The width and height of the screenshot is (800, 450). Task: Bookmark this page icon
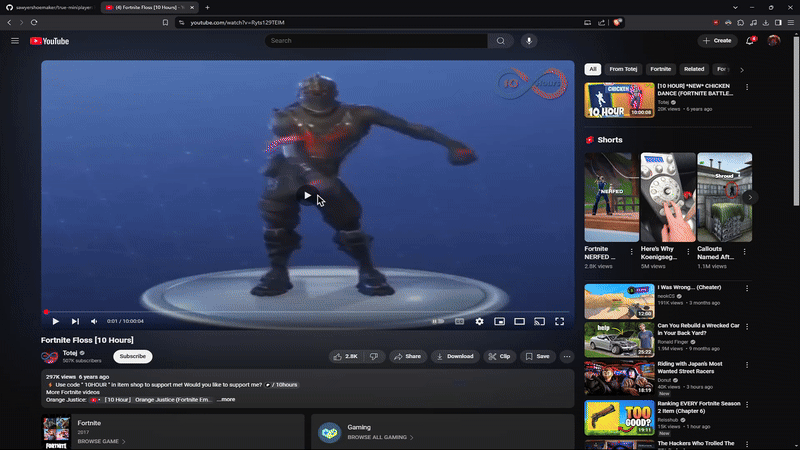[x=165, y=22]
